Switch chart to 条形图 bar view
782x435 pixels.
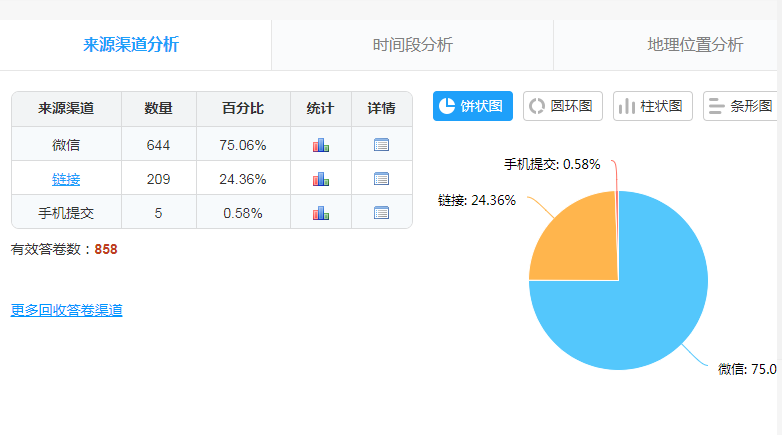click(741, 106)
